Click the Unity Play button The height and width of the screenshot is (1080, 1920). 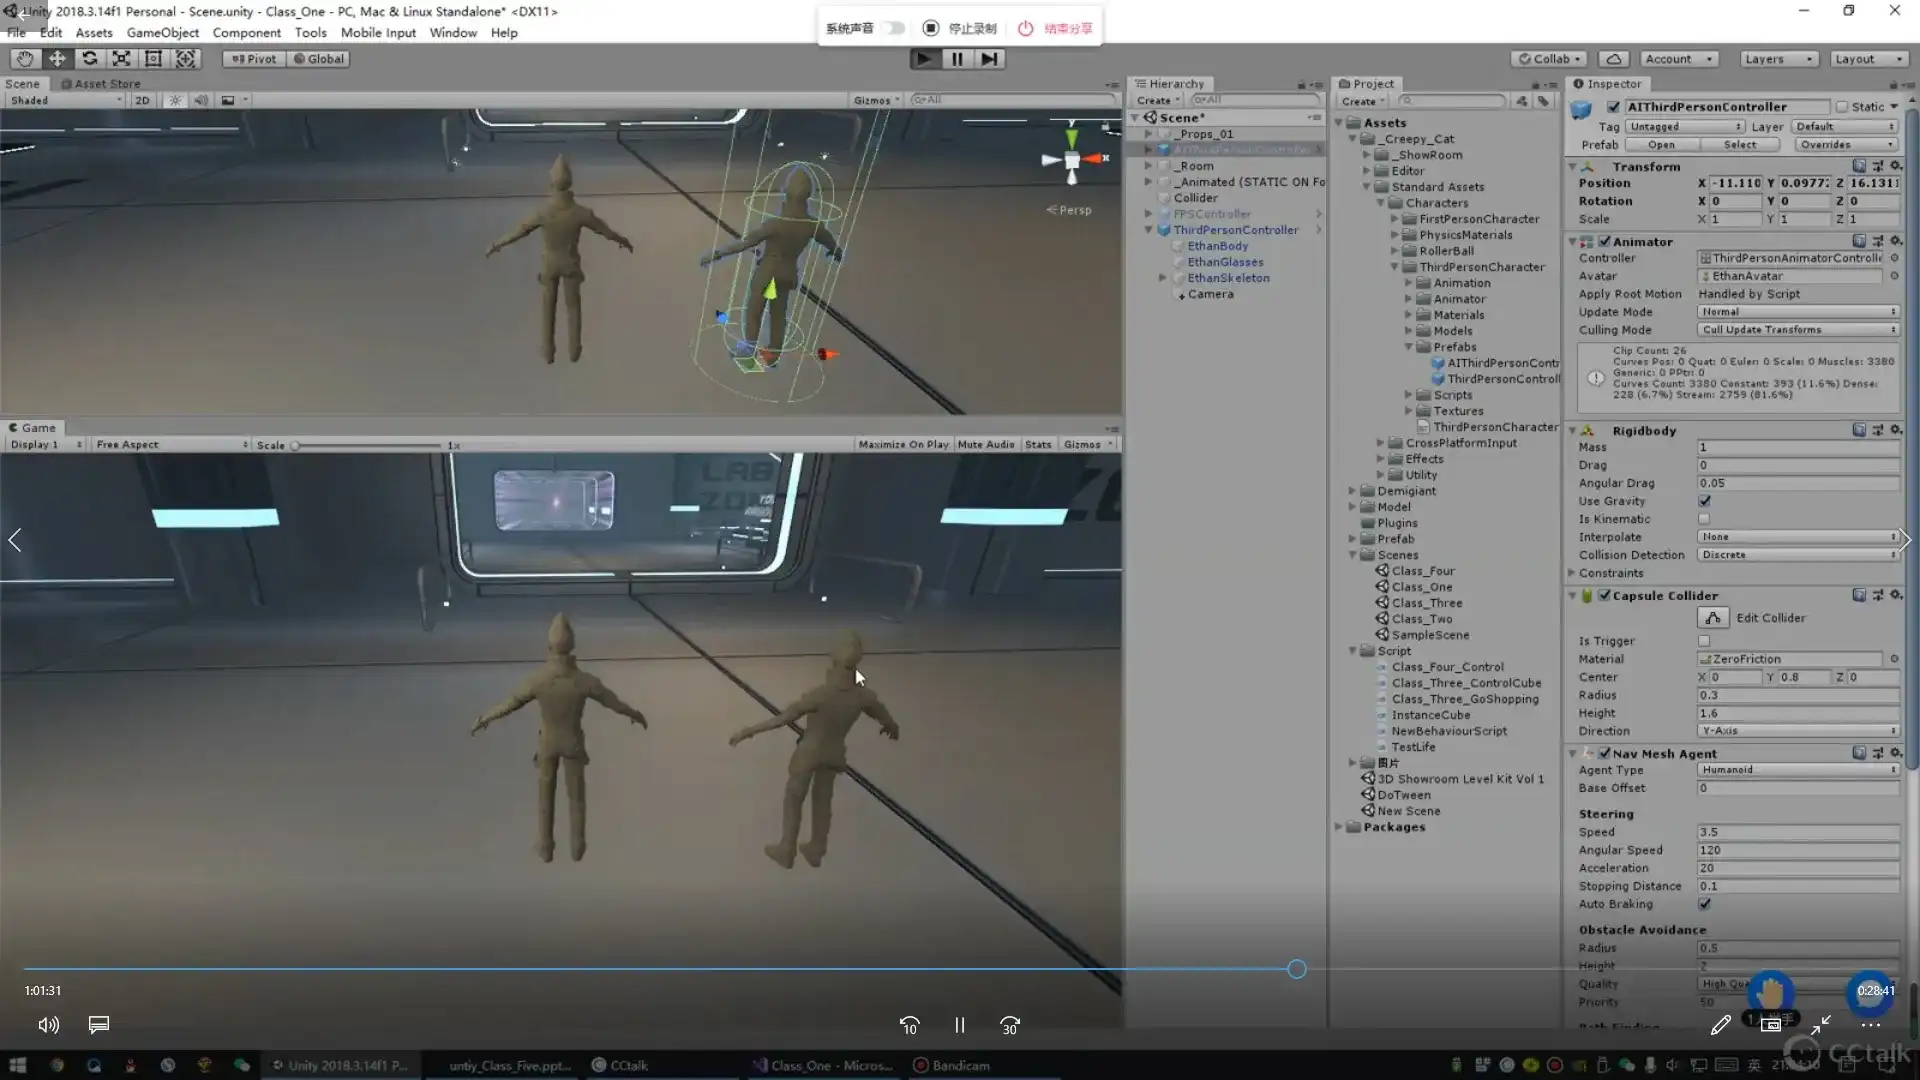click(x=924, y=59)
